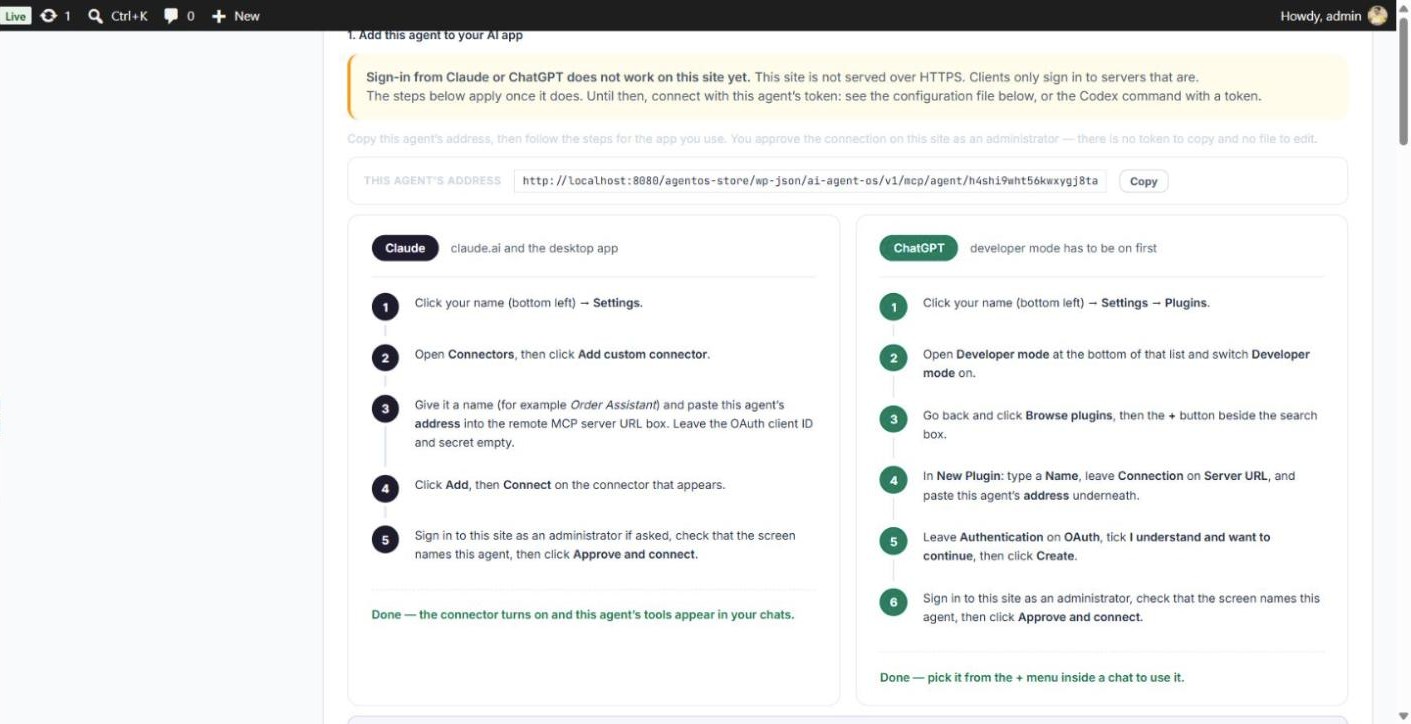Click Claude step 'Click Add, then Connect on the connector'
The height and width of the screenshot is (724, 1411).
(570, 485)
